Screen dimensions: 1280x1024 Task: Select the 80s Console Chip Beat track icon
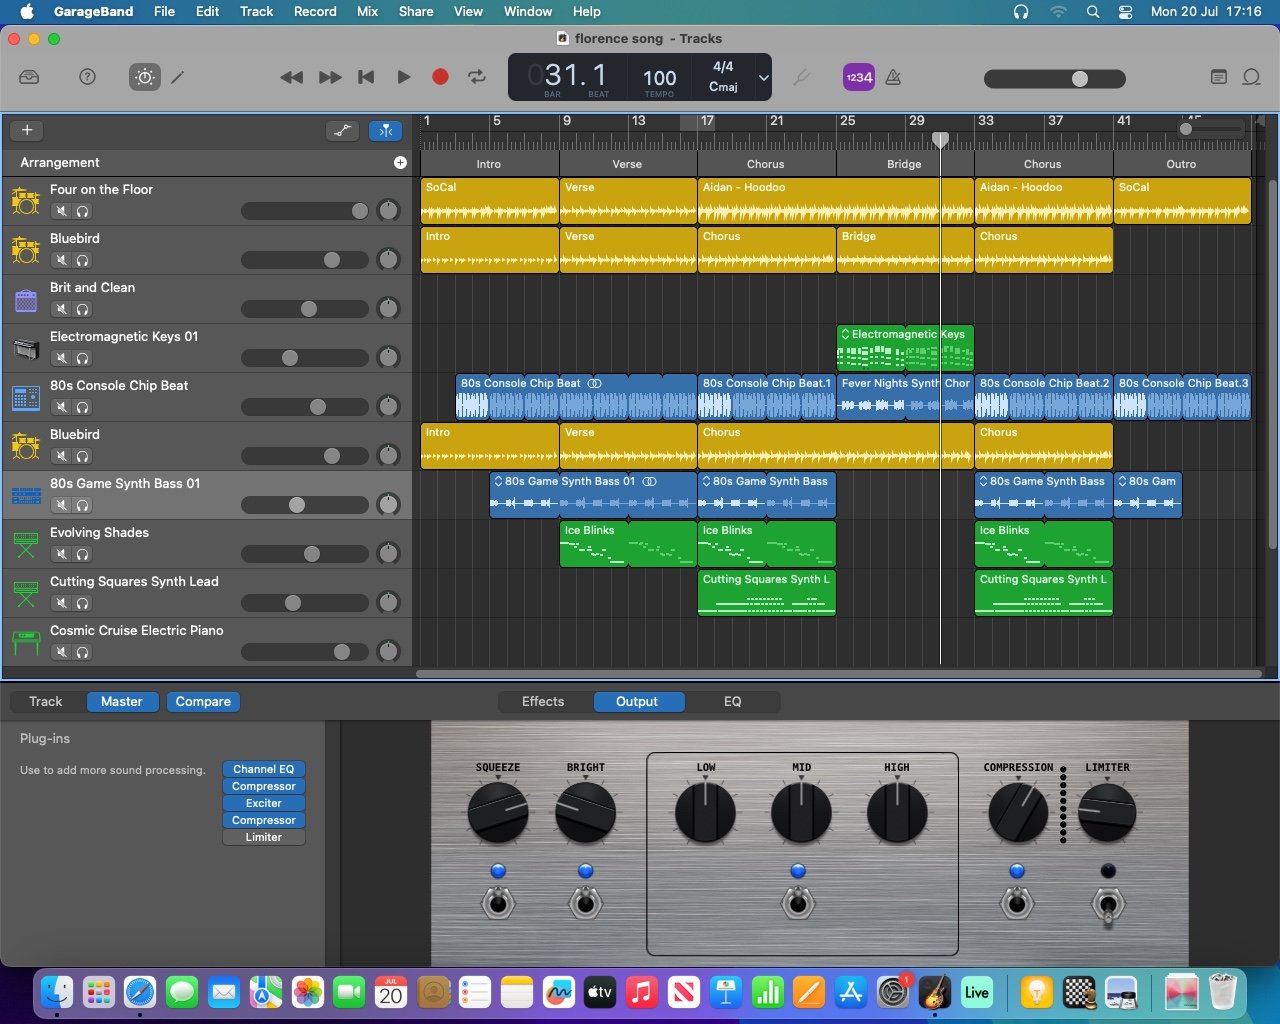[26, 397]
